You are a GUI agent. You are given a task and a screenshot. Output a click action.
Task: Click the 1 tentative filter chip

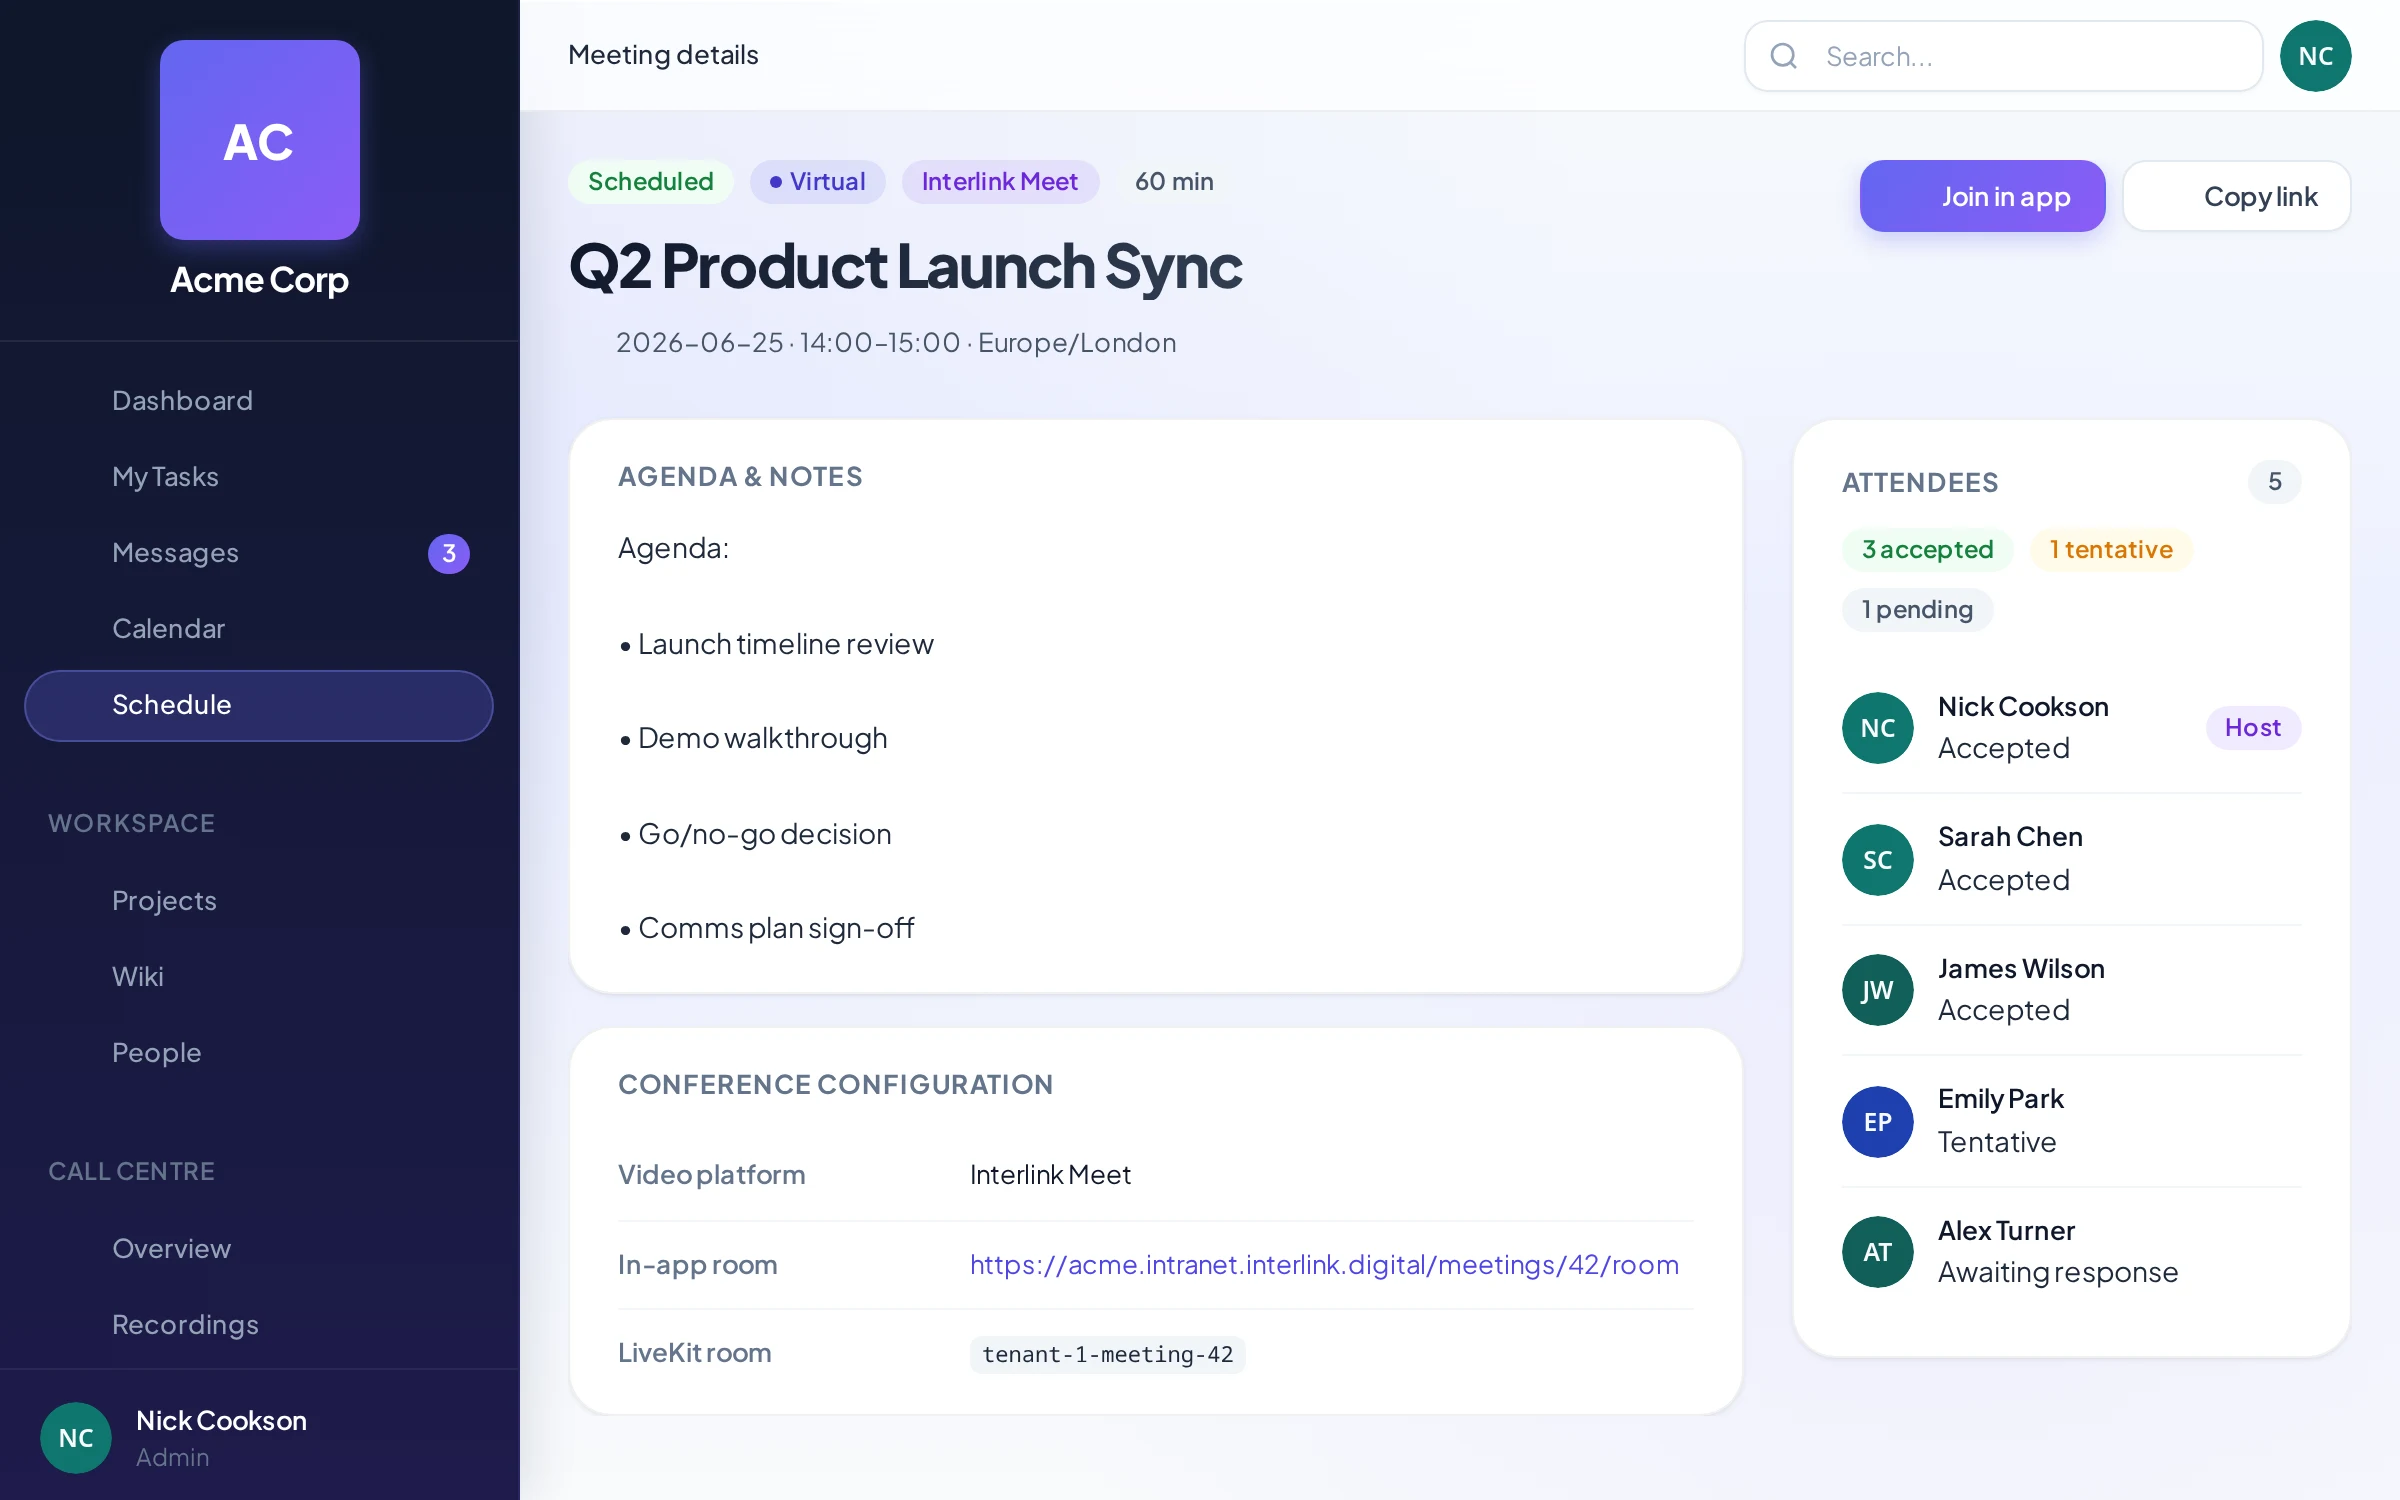[x=2111, y=550]
